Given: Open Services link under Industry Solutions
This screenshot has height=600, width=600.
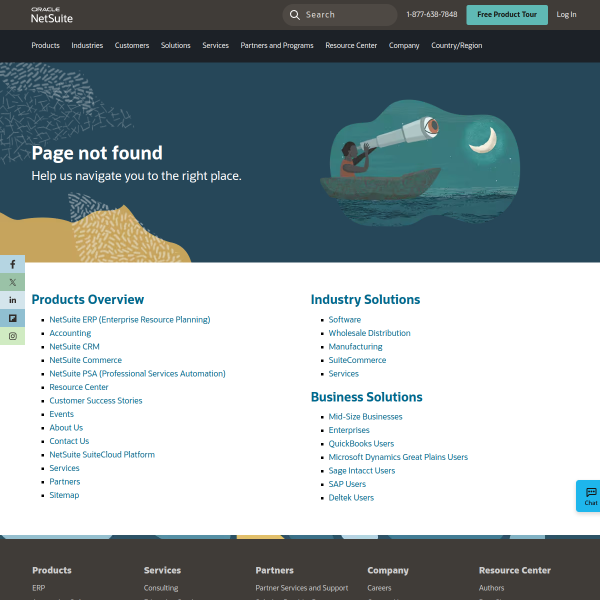Looking at the screenshot, I should point(344,373).
